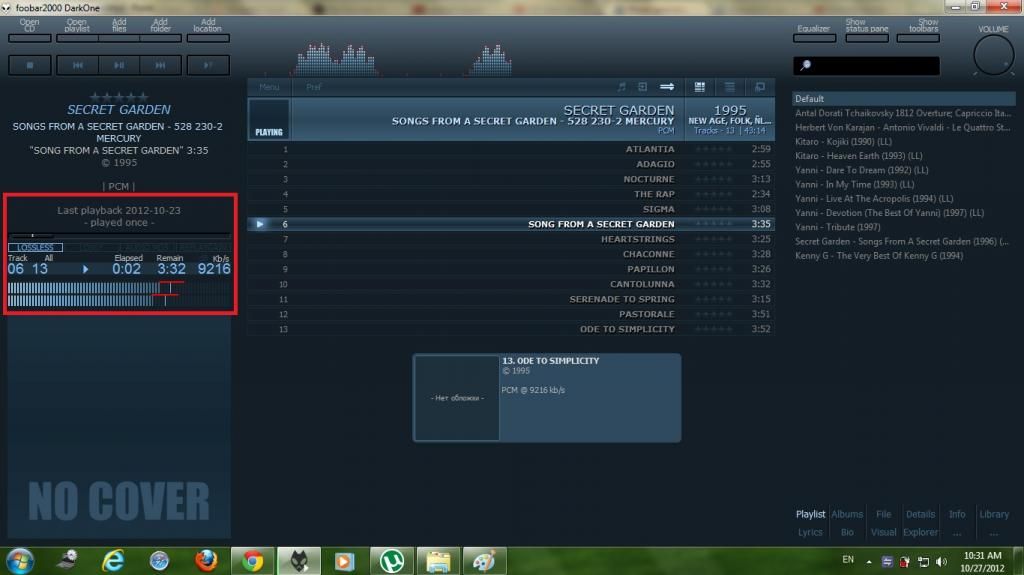The height and width of the screenshot is (575, 1024).
Task: Click the overlapping windows icon in playlist toolbar
Action: pos(760,87)
